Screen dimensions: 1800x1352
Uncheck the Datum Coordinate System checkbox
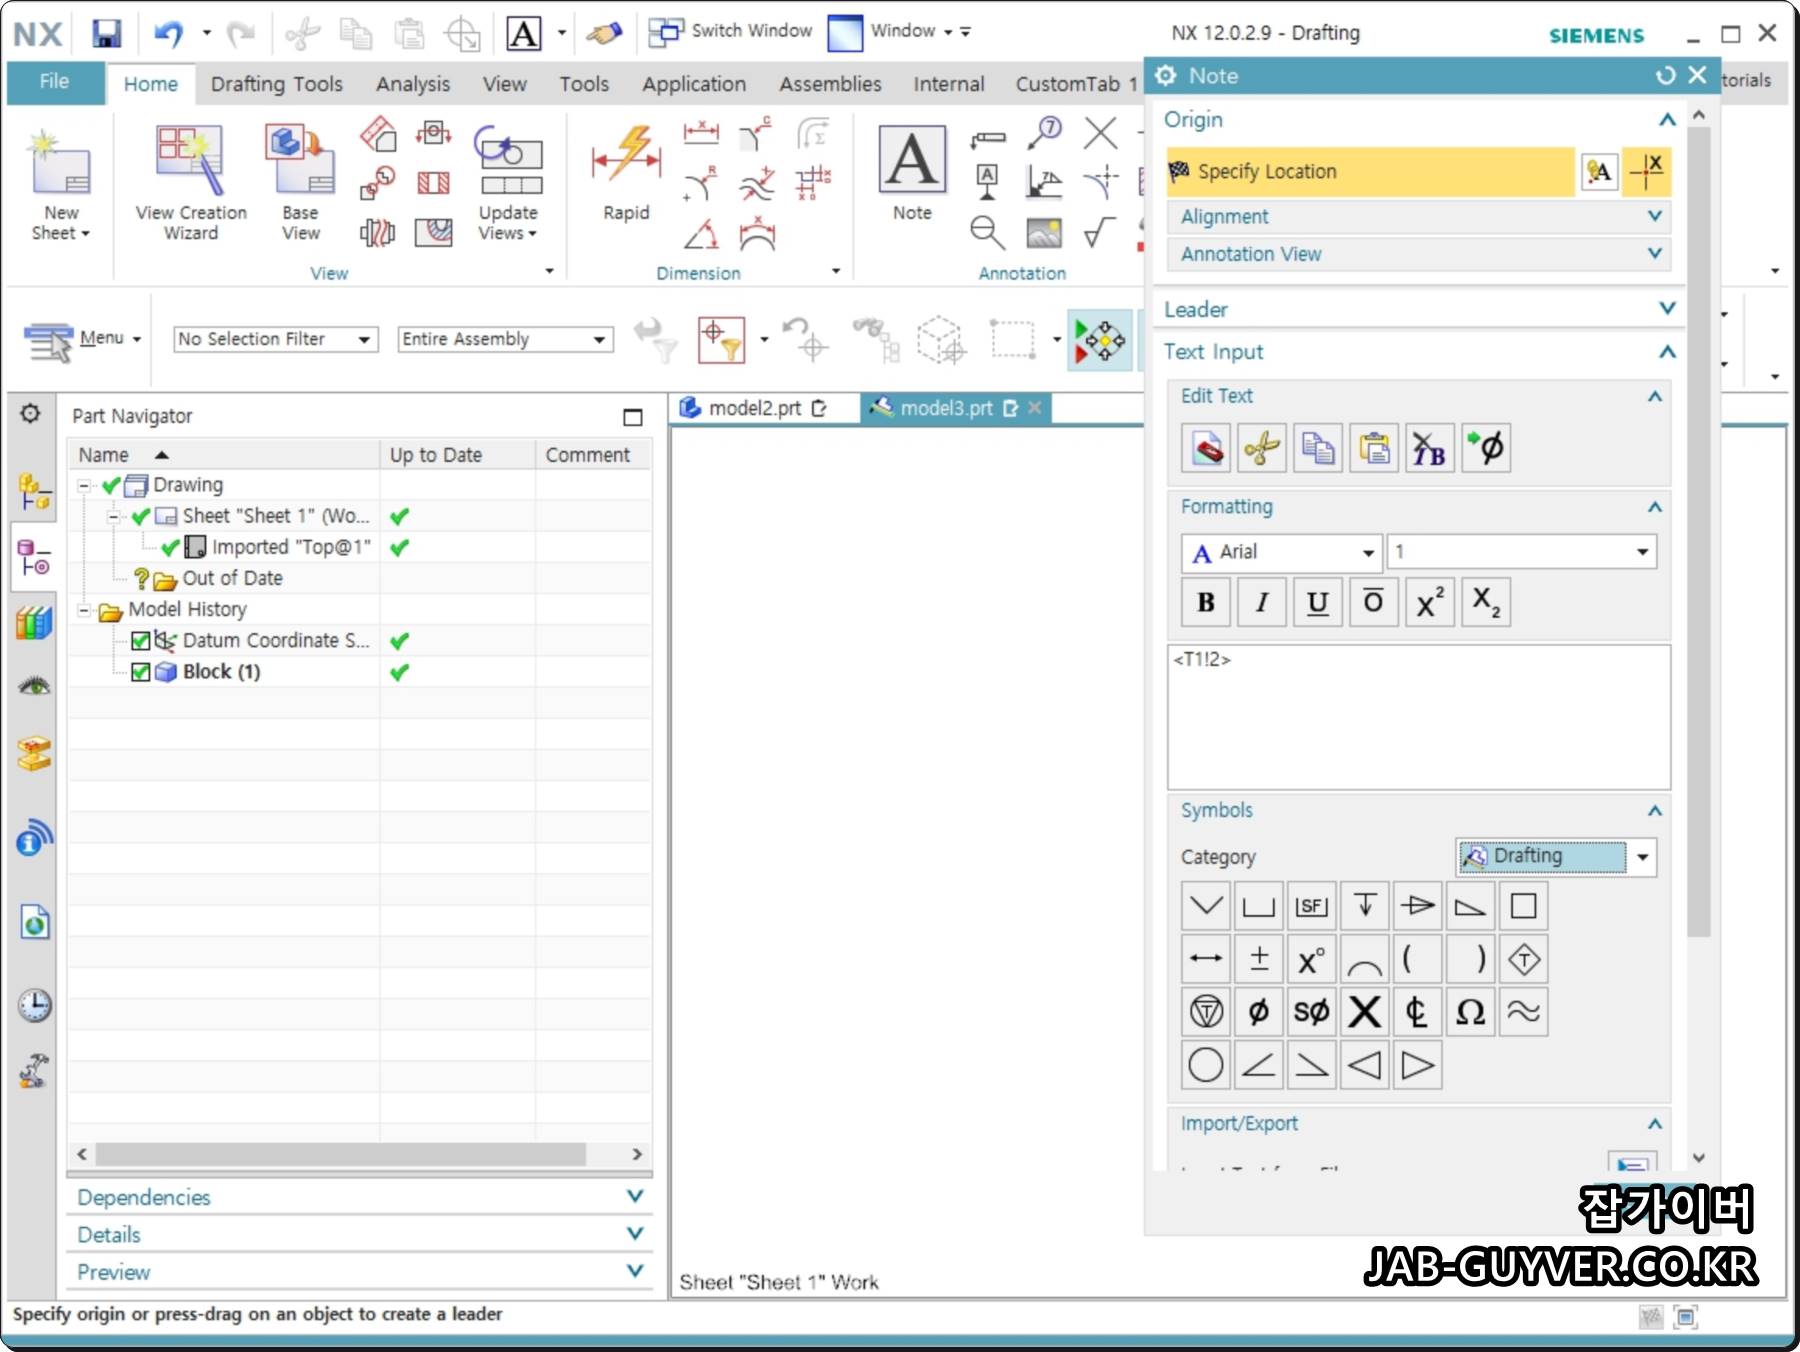[x=141, y=641]
